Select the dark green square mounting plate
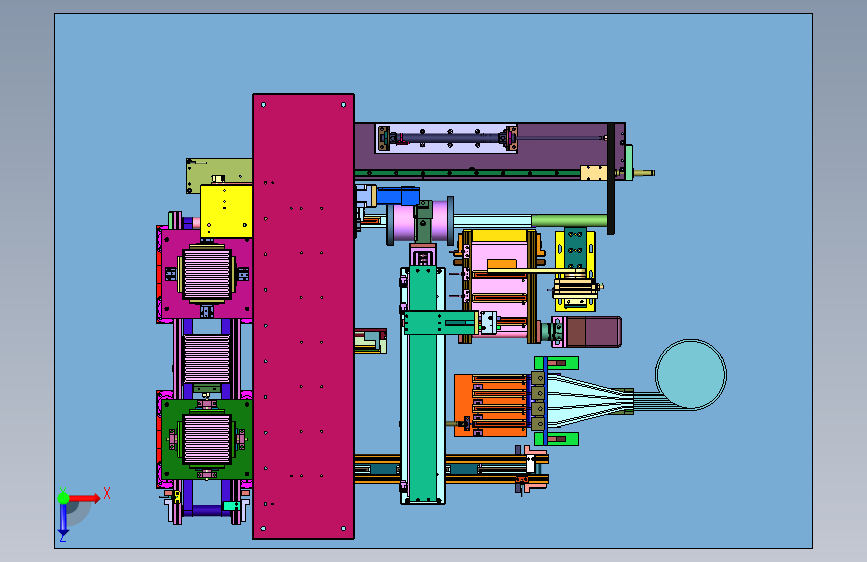 coord(206,439)
